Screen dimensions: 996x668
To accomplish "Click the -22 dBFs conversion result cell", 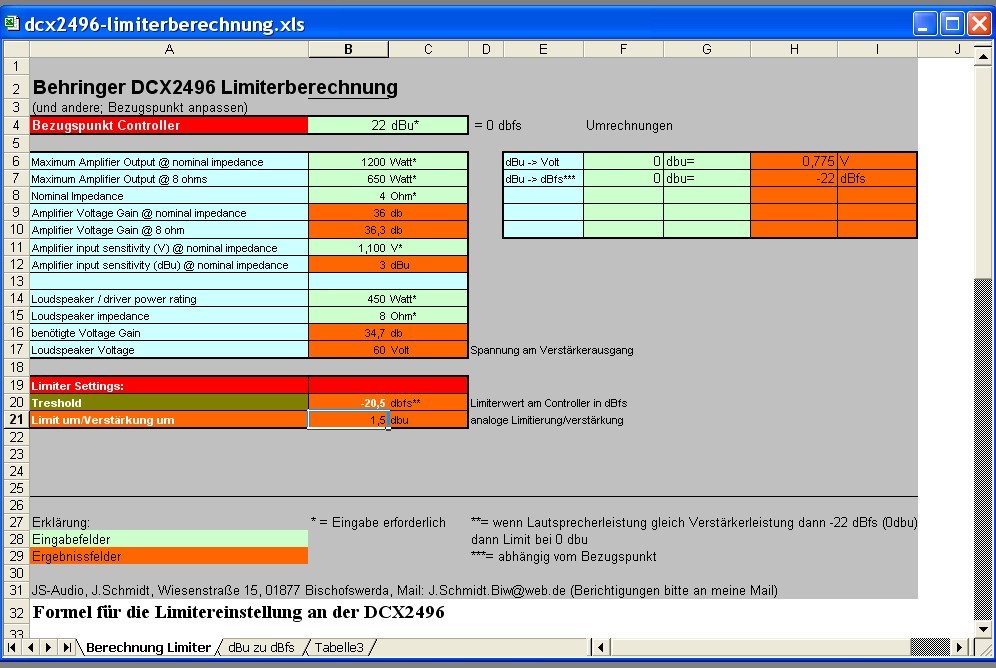I will [x=794, y=178].
